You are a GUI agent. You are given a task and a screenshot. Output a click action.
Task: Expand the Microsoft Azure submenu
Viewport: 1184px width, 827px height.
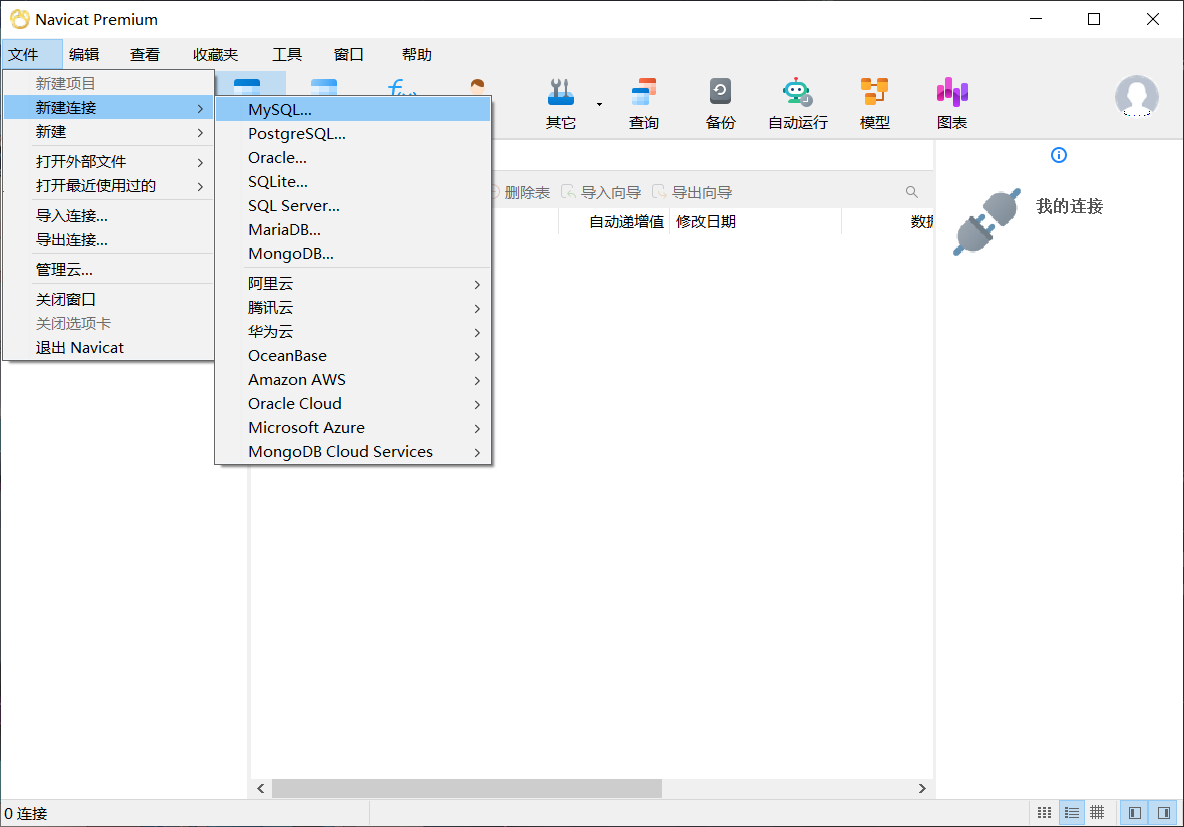click(353, 428)
